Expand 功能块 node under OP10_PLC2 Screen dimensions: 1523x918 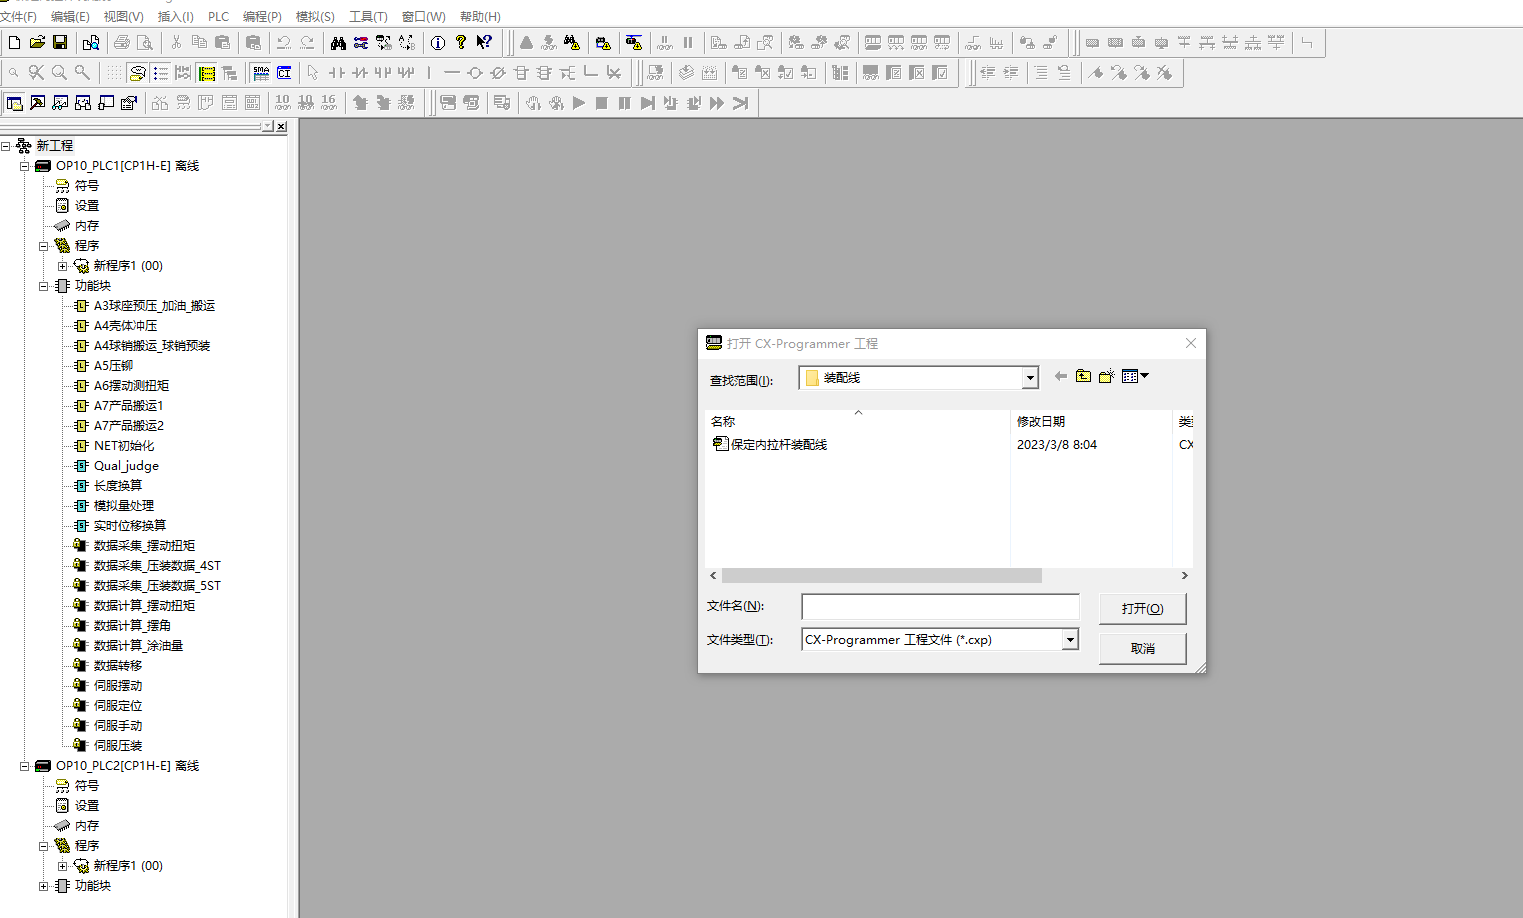43,886
